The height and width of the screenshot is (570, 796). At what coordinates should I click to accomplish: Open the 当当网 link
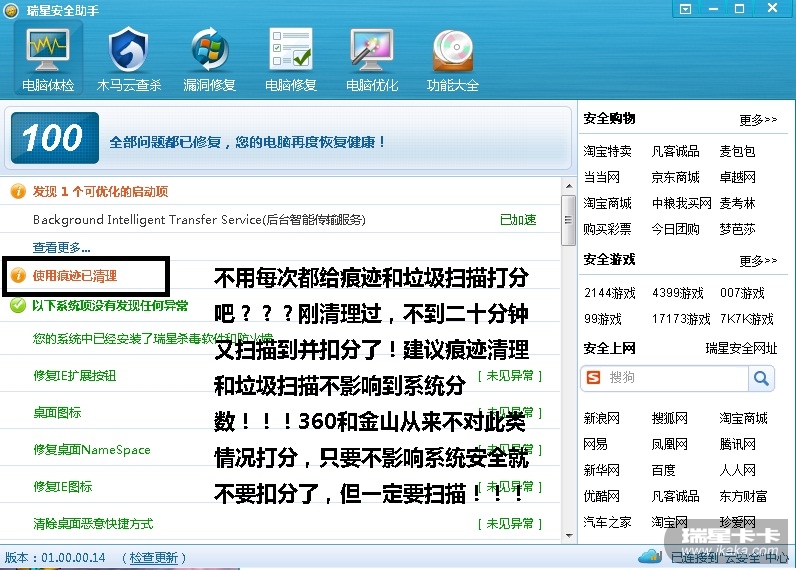point(602,177)
